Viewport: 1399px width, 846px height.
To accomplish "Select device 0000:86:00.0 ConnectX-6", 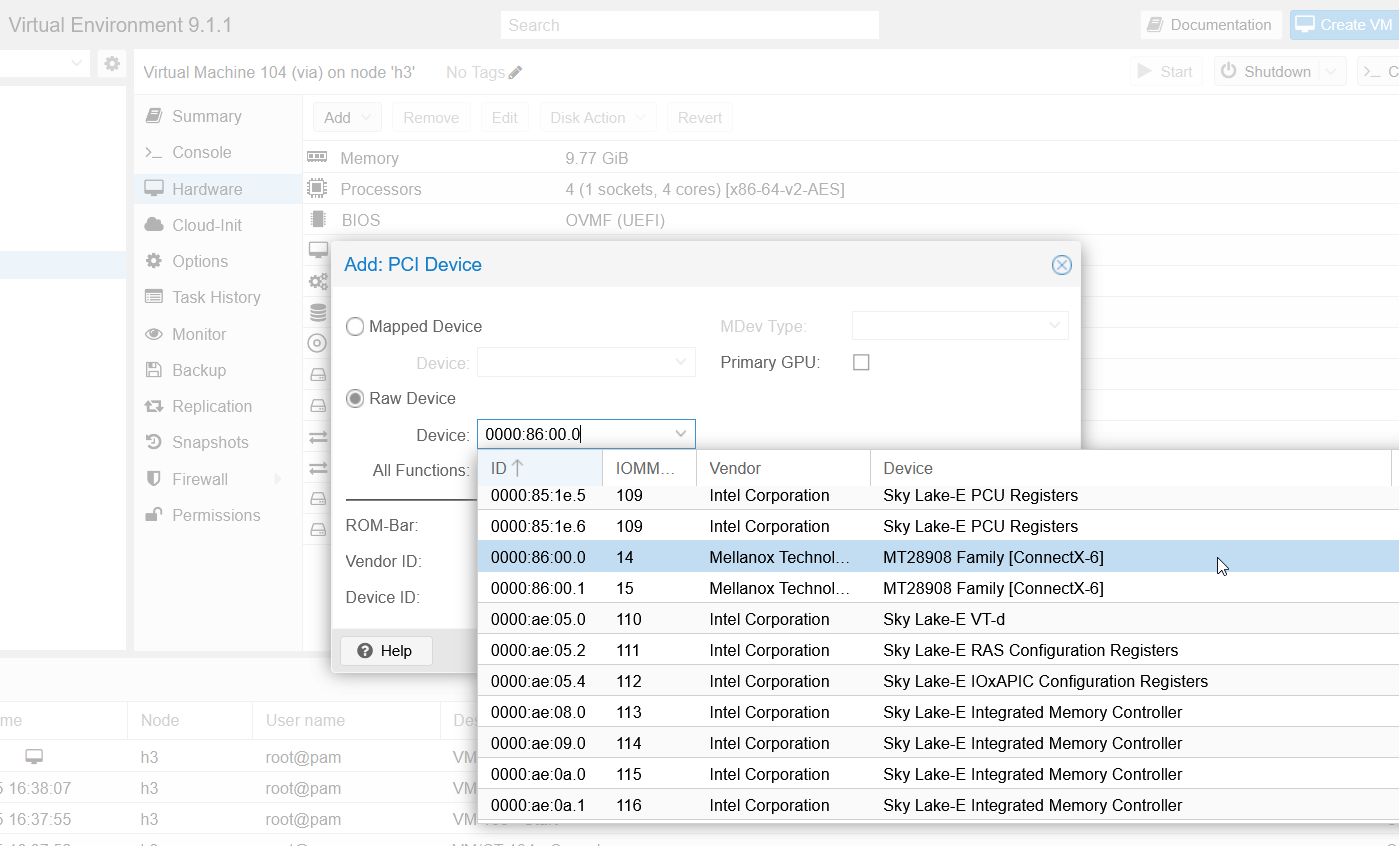I will click(x=938, y=557).
